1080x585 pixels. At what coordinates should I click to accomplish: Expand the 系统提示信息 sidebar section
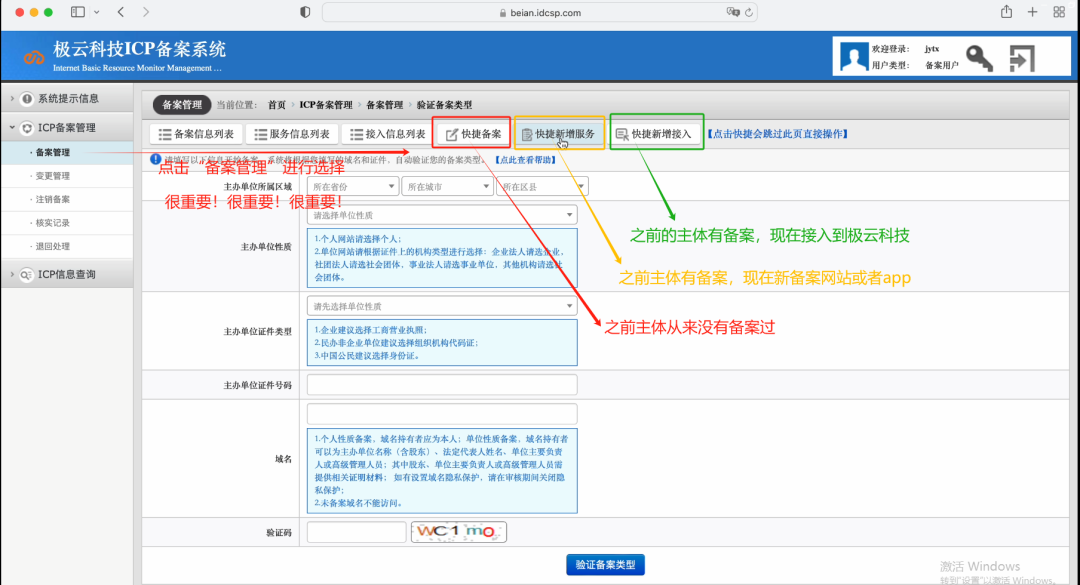(x=66, y=98)
